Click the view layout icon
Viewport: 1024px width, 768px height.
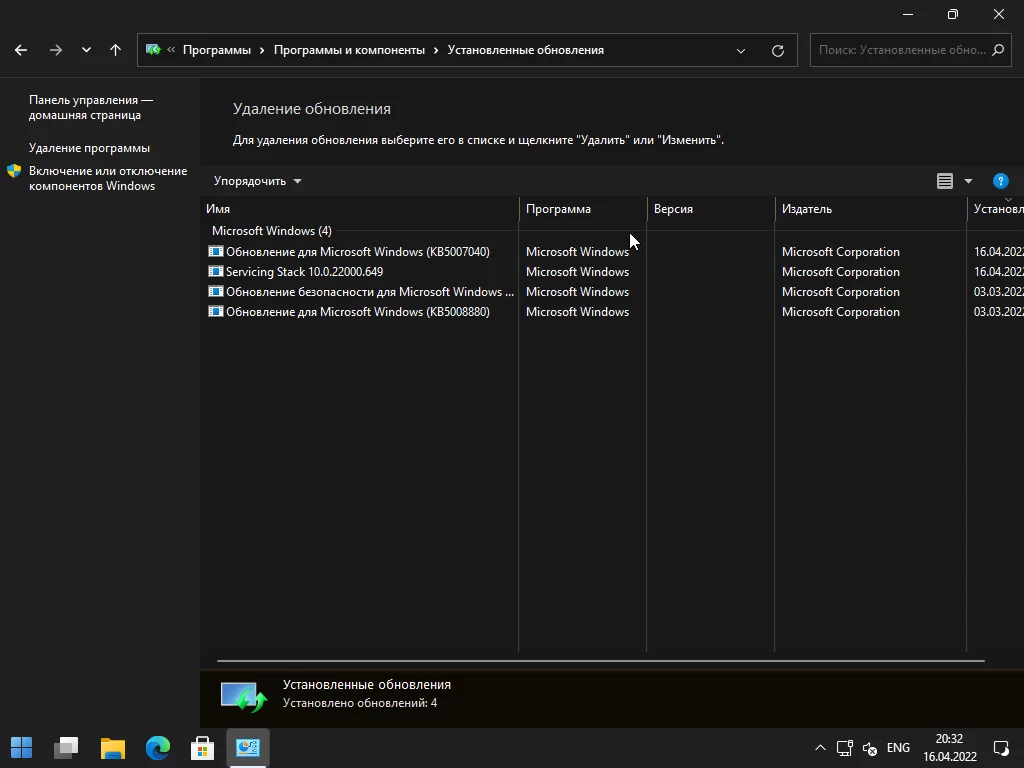[945, 181]
